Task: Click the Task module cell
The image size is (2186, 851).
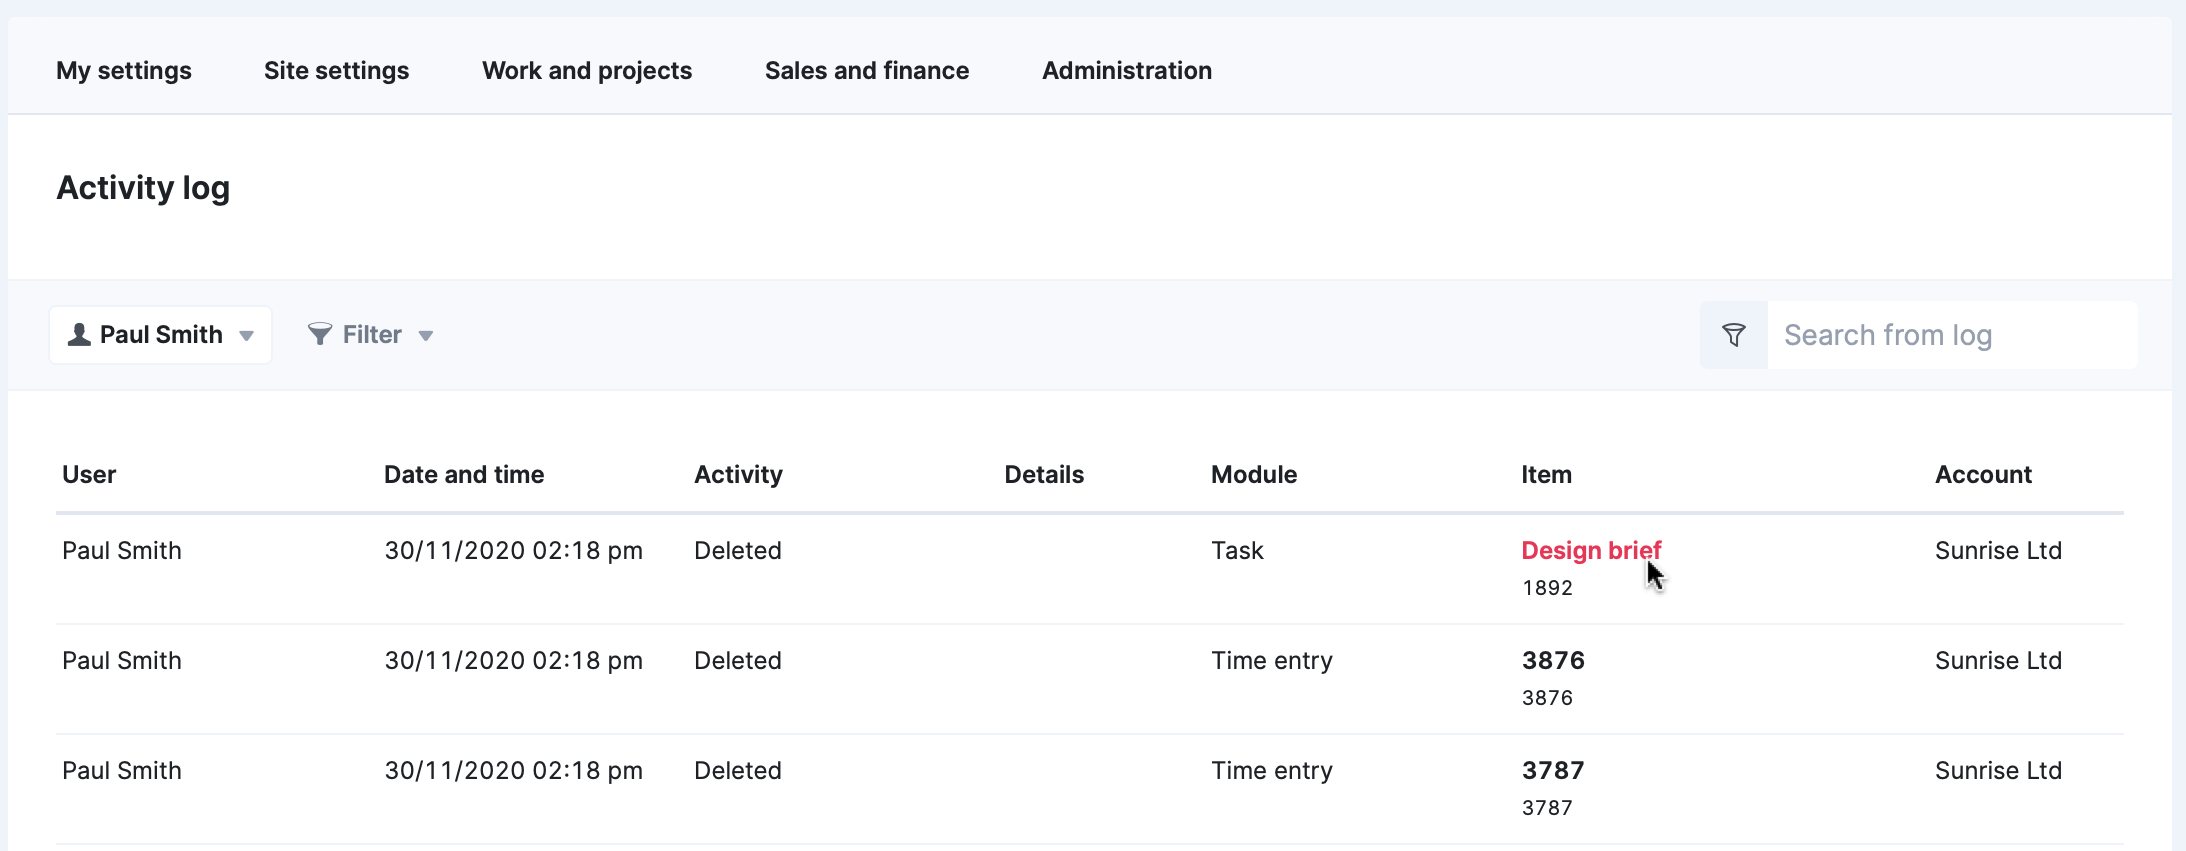Action: (1237, 550)
